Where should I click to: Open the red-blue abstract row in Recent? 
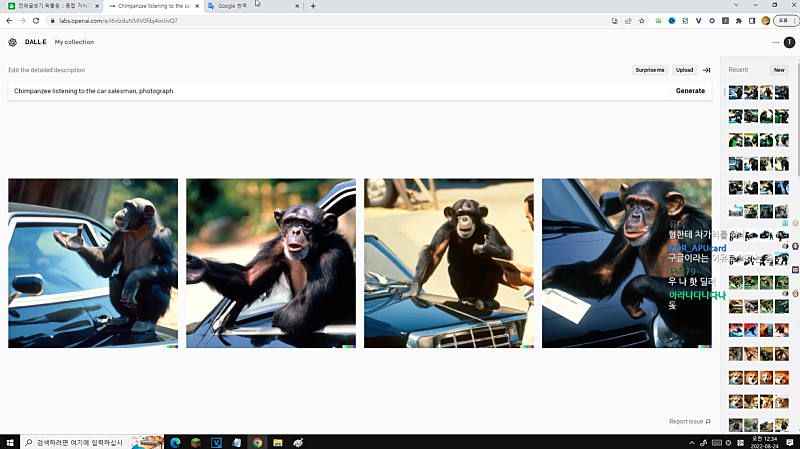click(x=759, y=330)
